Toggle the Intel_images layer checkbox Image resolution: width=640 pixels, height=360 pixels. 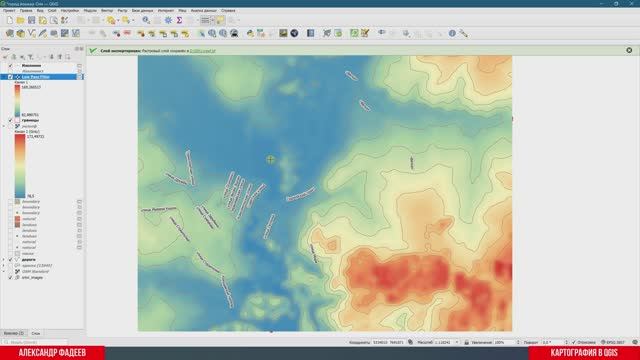(11, 277)
